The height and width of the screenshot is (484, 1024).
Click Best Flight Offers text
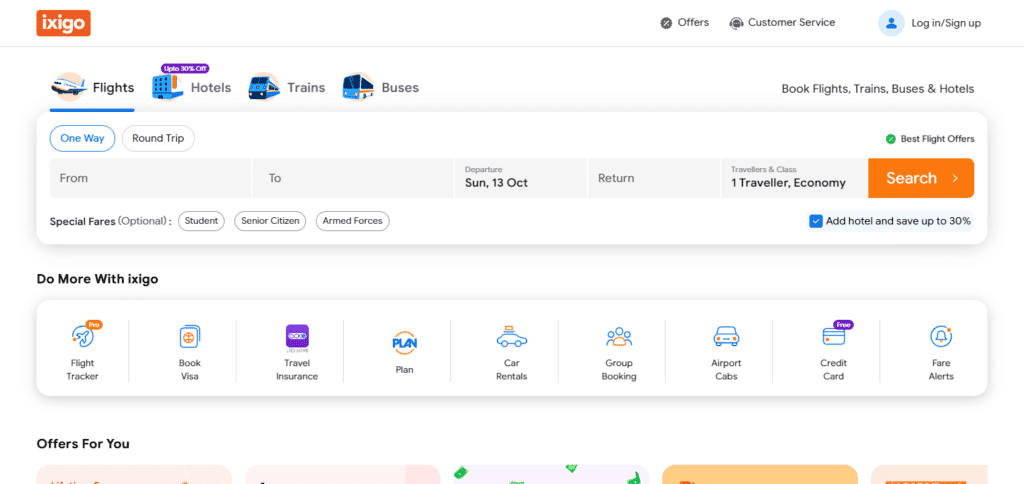tap(937, 139)
